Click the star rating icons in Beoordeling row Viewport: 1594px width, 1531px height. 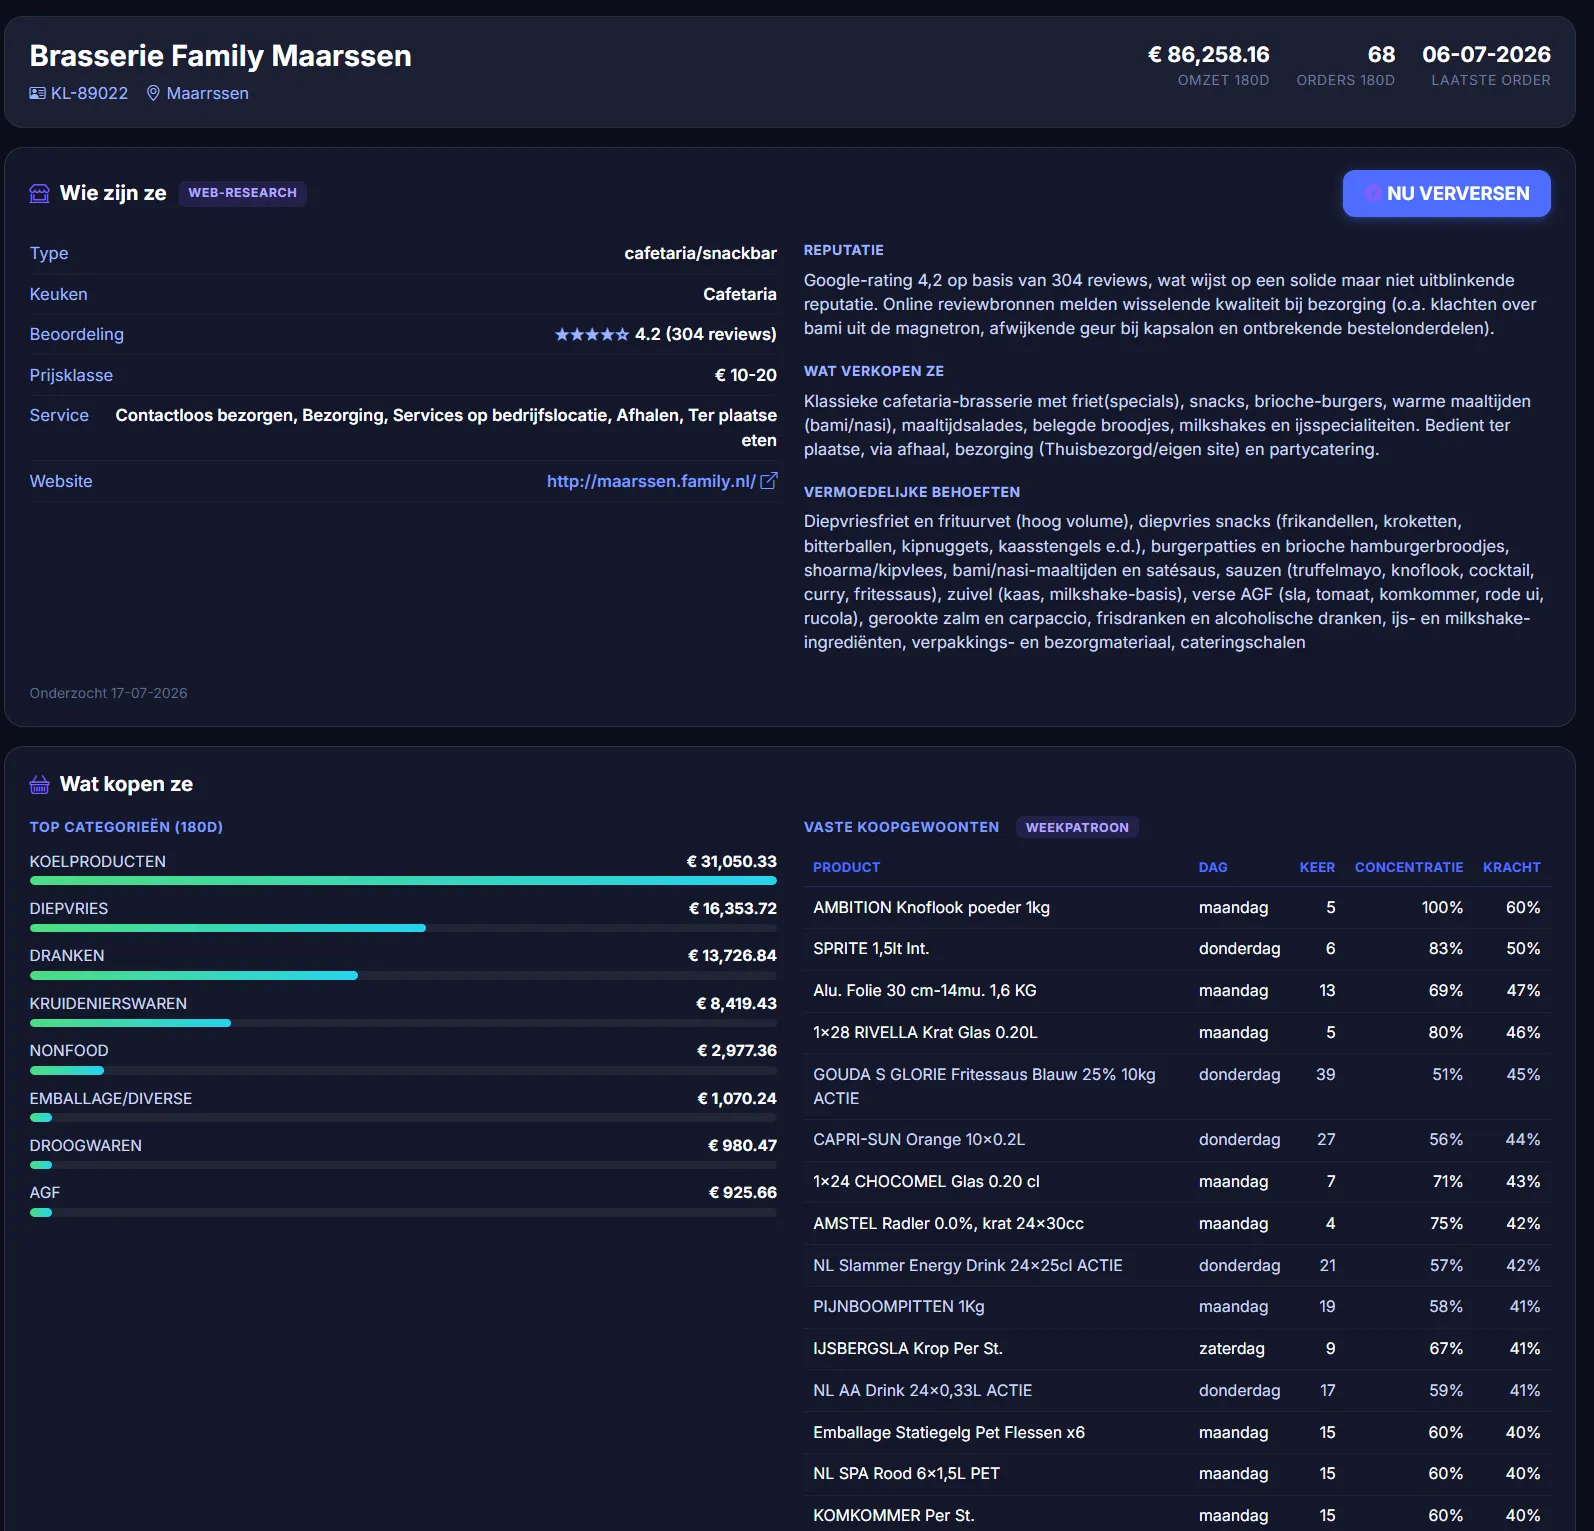coord(592,334)
